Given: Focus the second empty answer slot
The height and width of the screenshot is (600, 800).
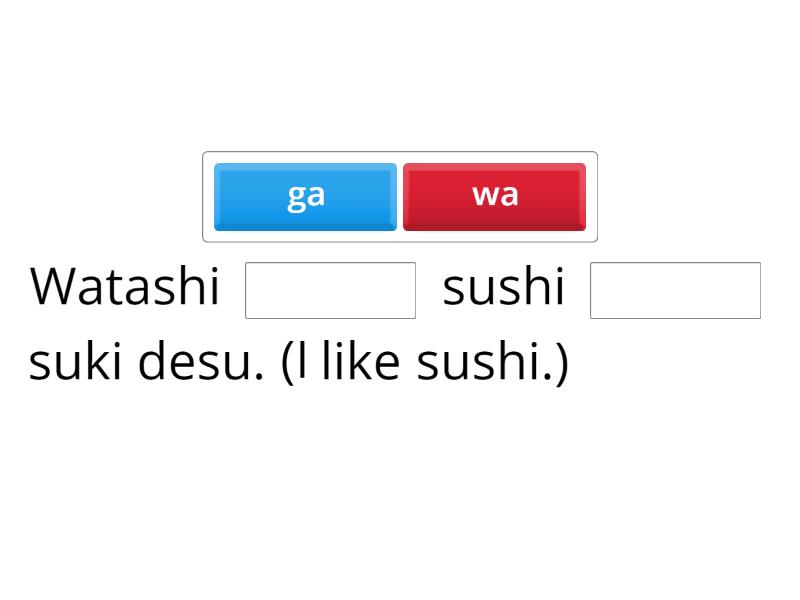Looking at the screenshot, I should 675,290.
